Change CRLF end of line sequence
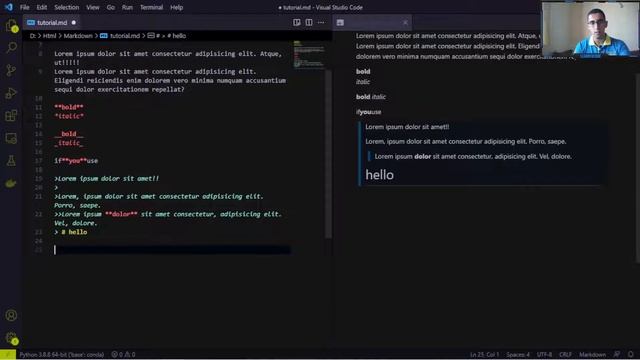The width and height of the screenshot is (640, 360). [x=565, y=354]
